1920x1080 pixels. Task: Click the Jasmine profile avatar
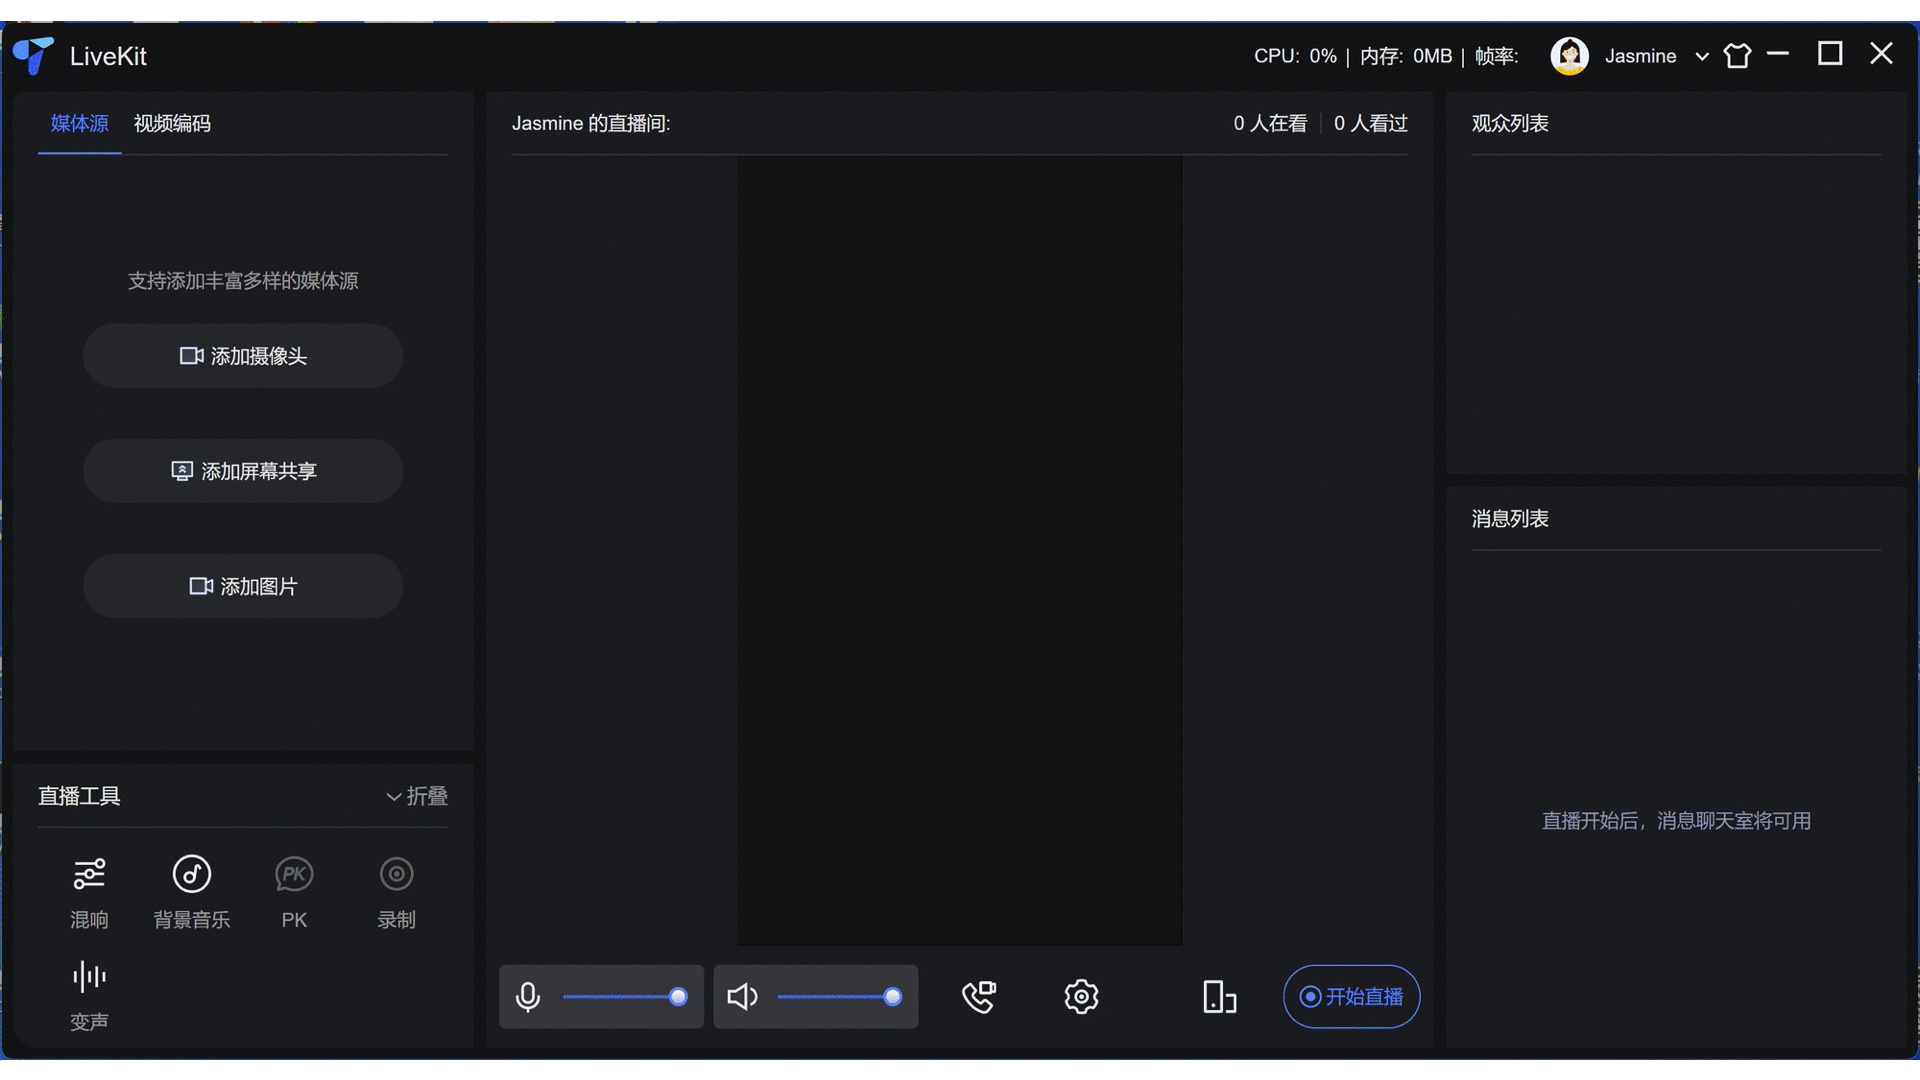click(x=1569, y=56)
